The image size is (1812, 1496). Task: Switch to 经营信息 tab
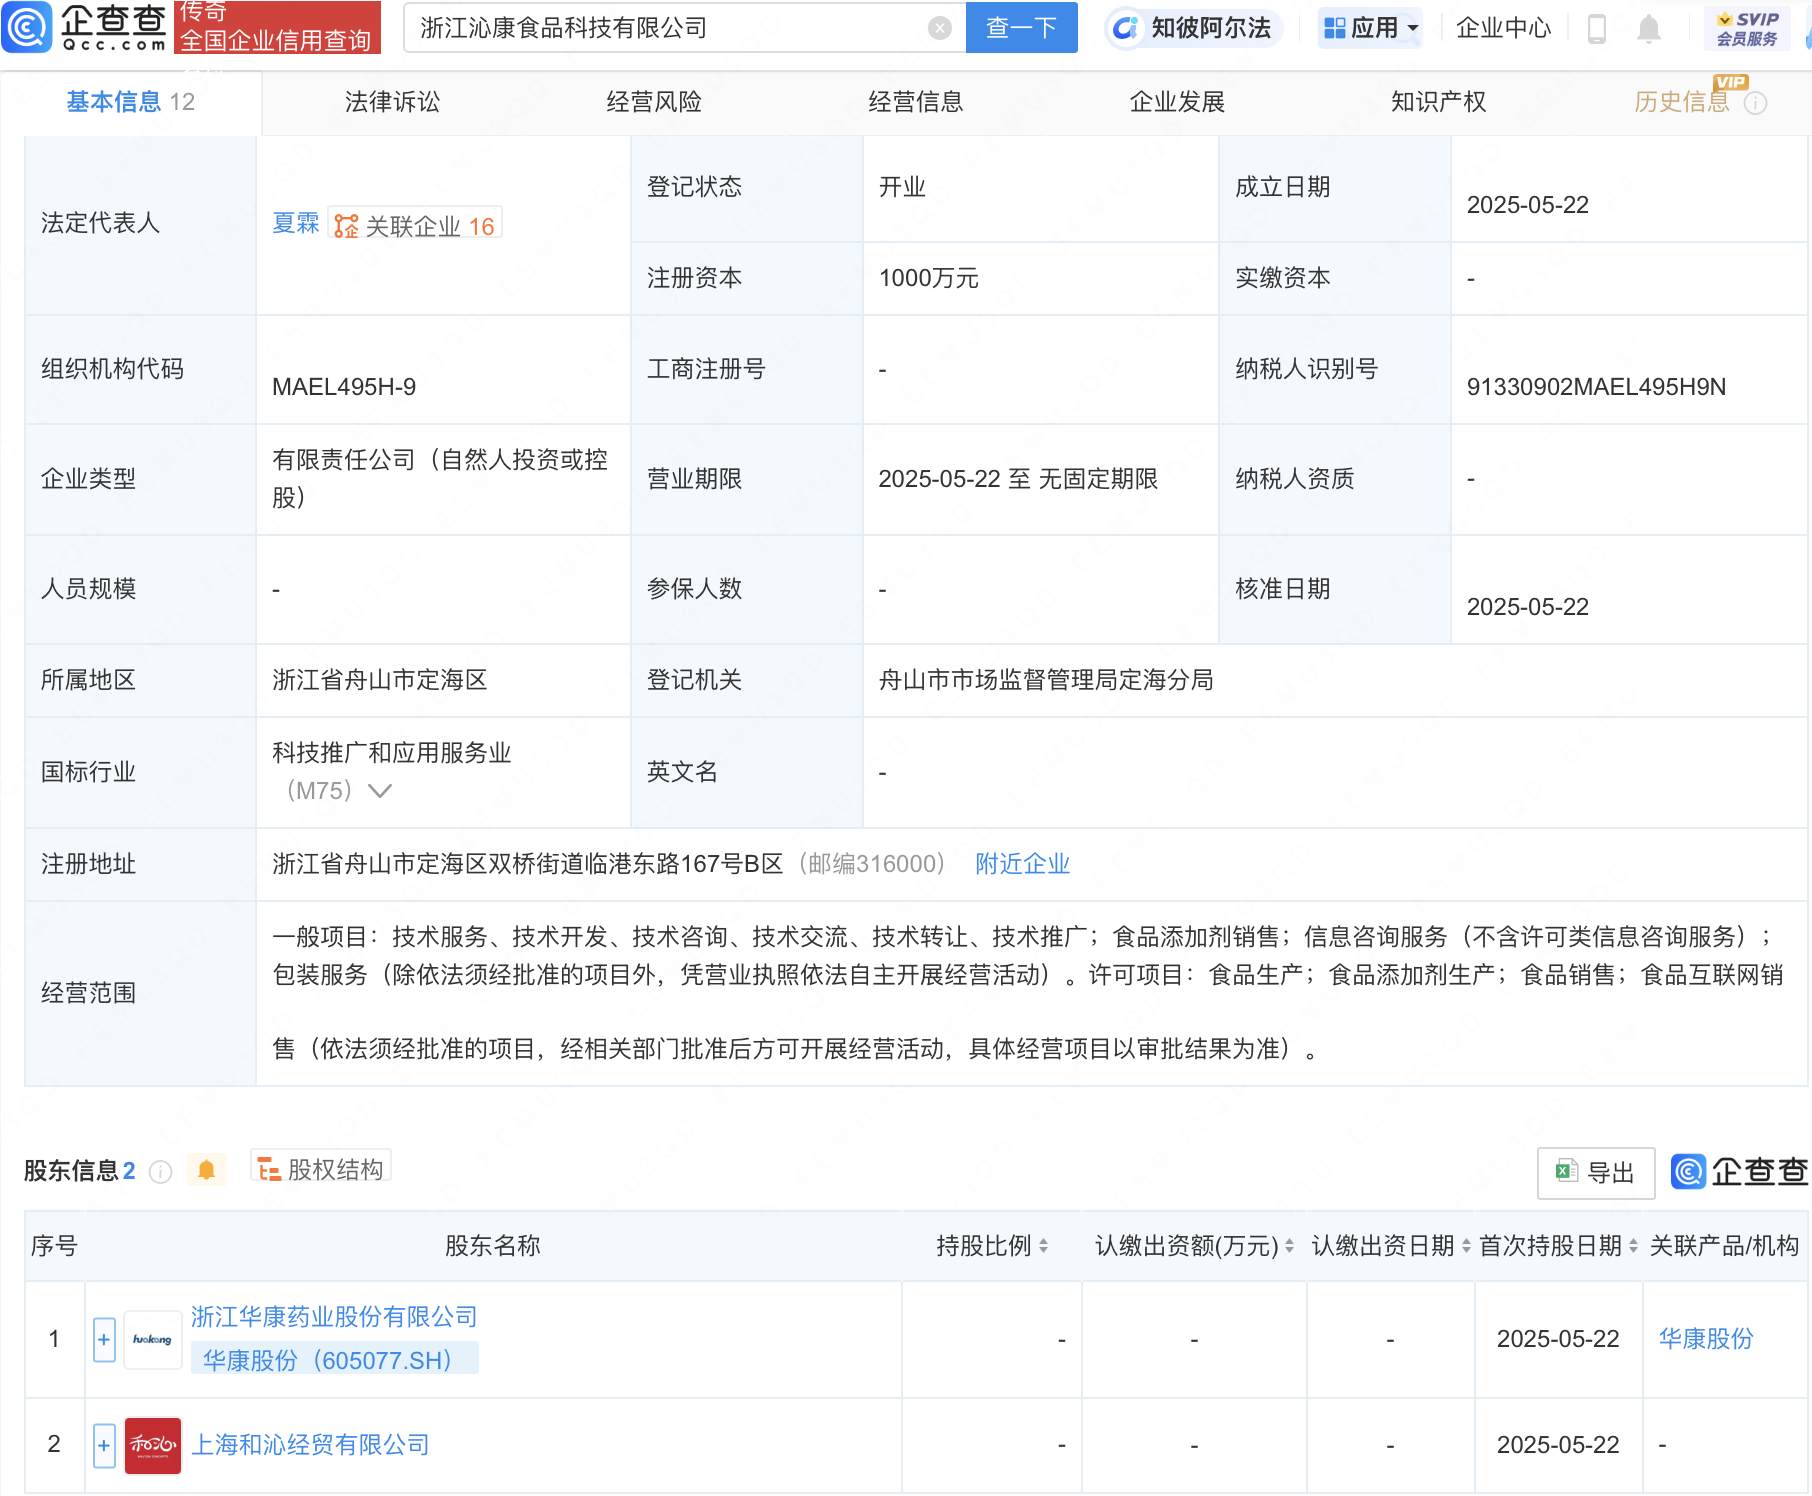tap(915, 102)
